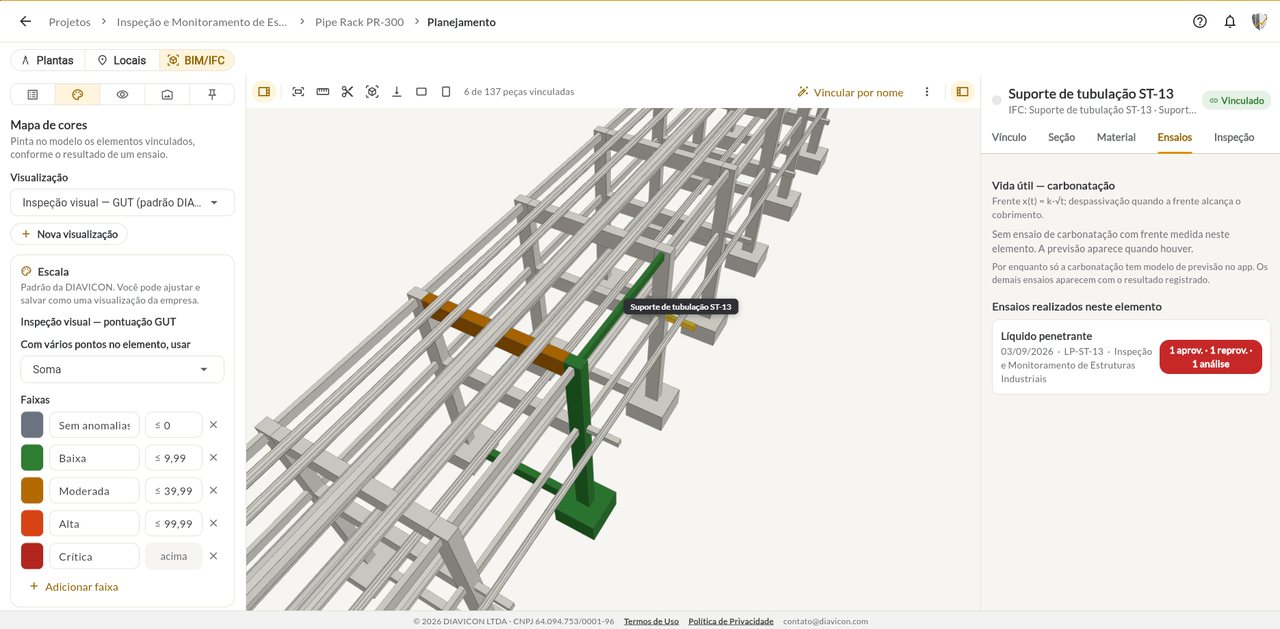Click Adicionar faixa

pos(73,587)
